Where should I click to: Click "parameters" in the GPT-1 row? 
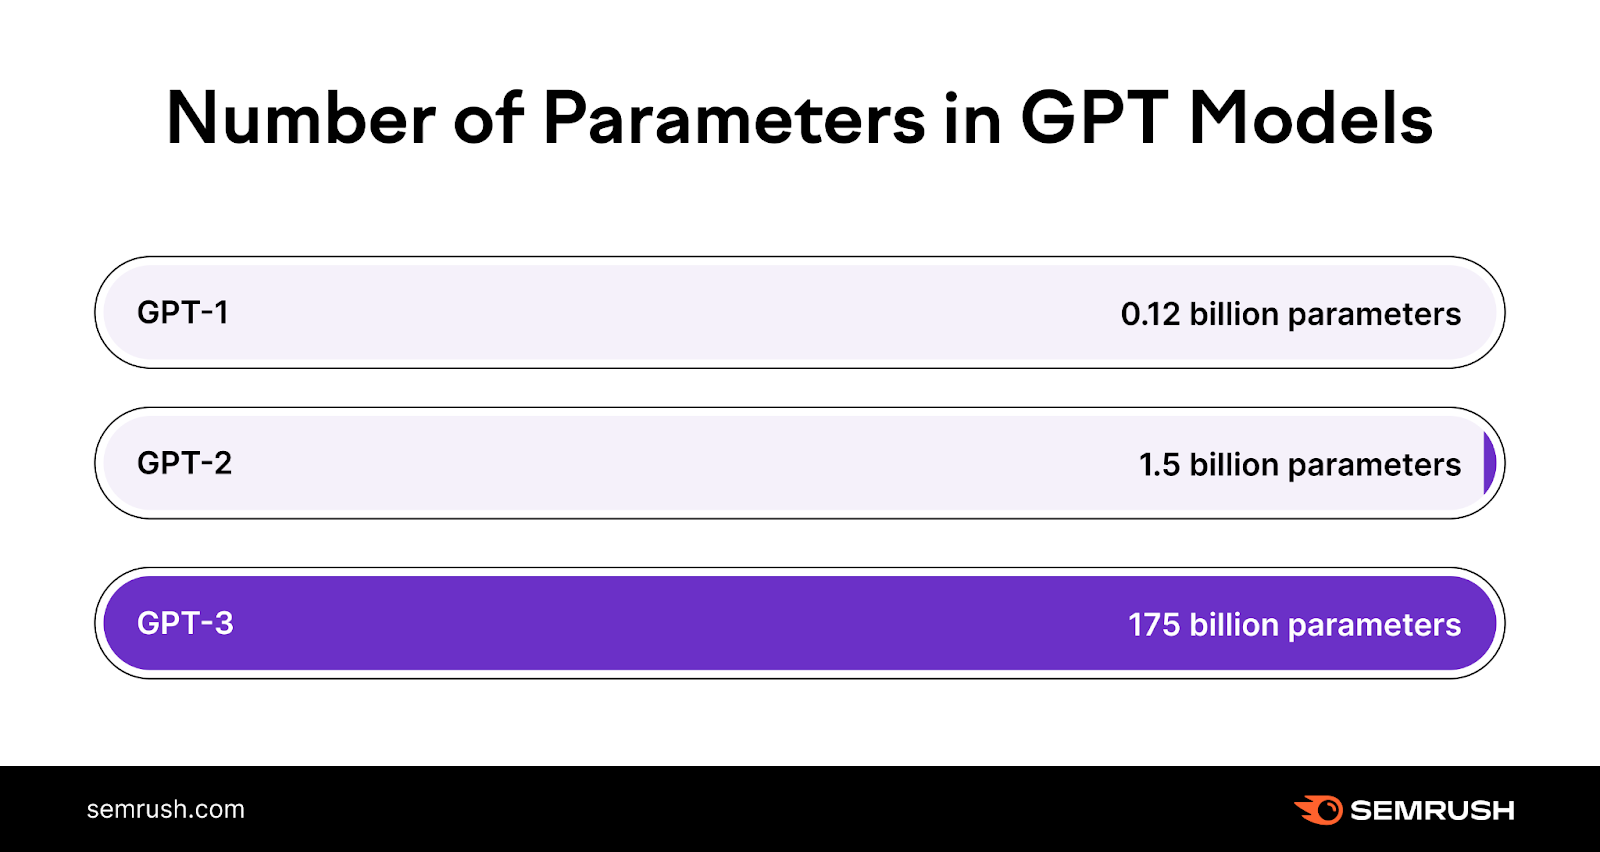point(1374,316)
